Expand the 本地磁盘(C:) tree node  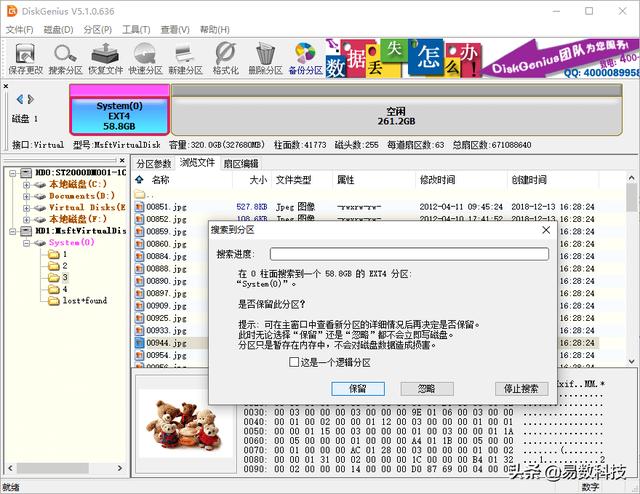click(x=27, y=185)
